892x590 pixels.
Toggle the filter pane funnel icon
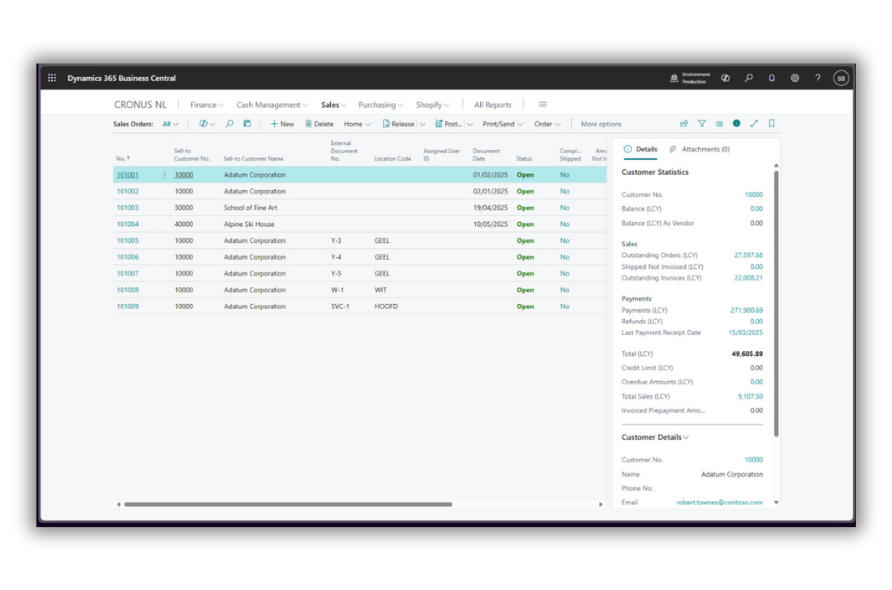coord(701,123)
